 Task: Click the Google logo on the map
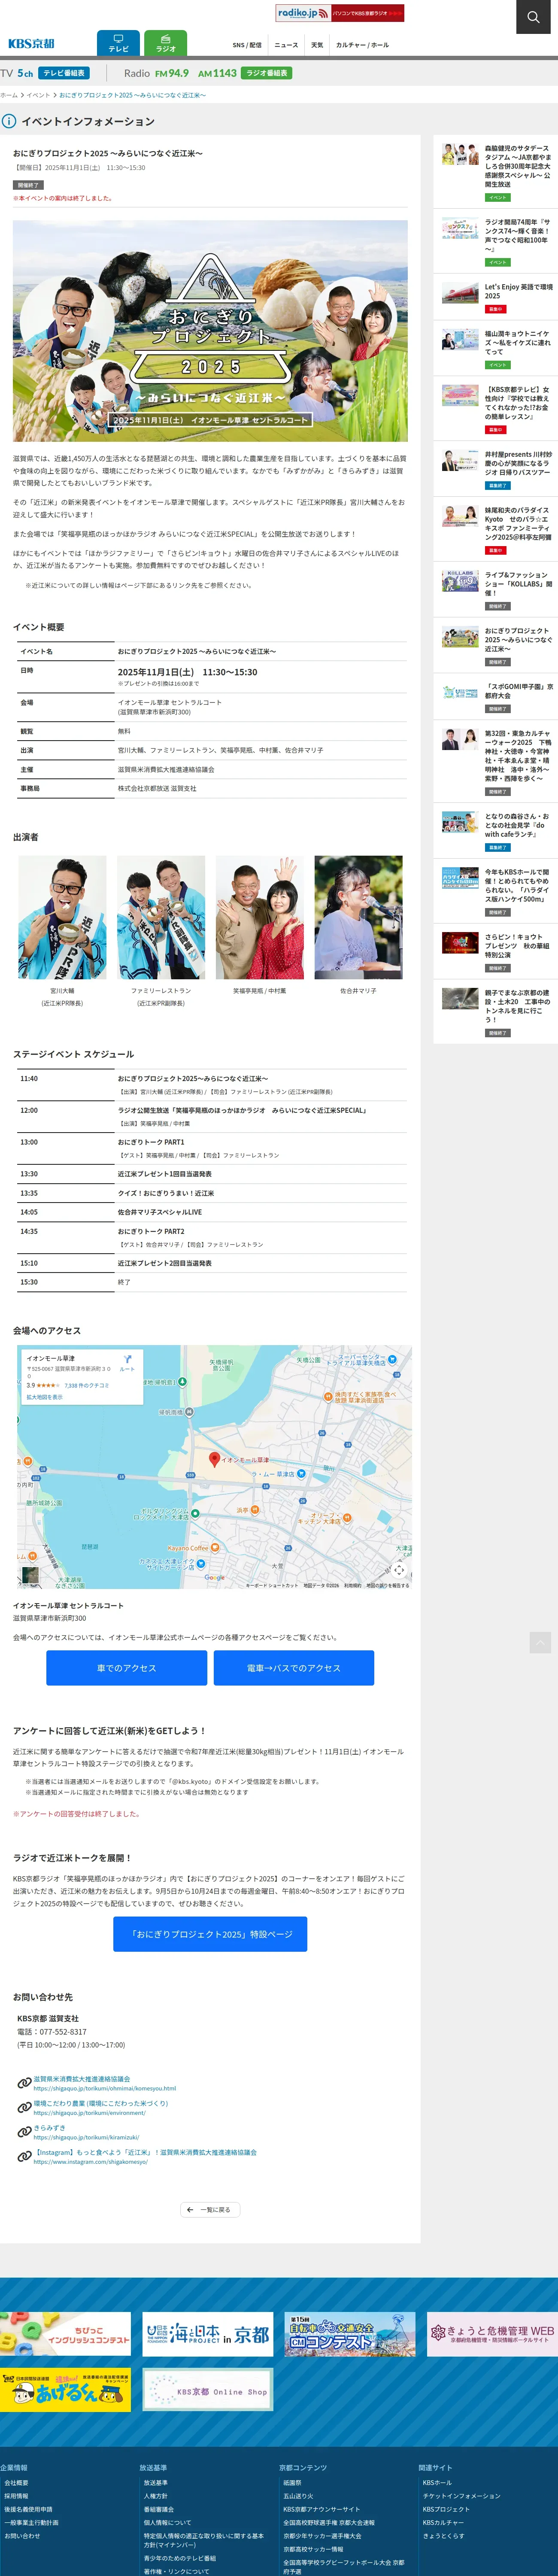tap(215, 1577)
